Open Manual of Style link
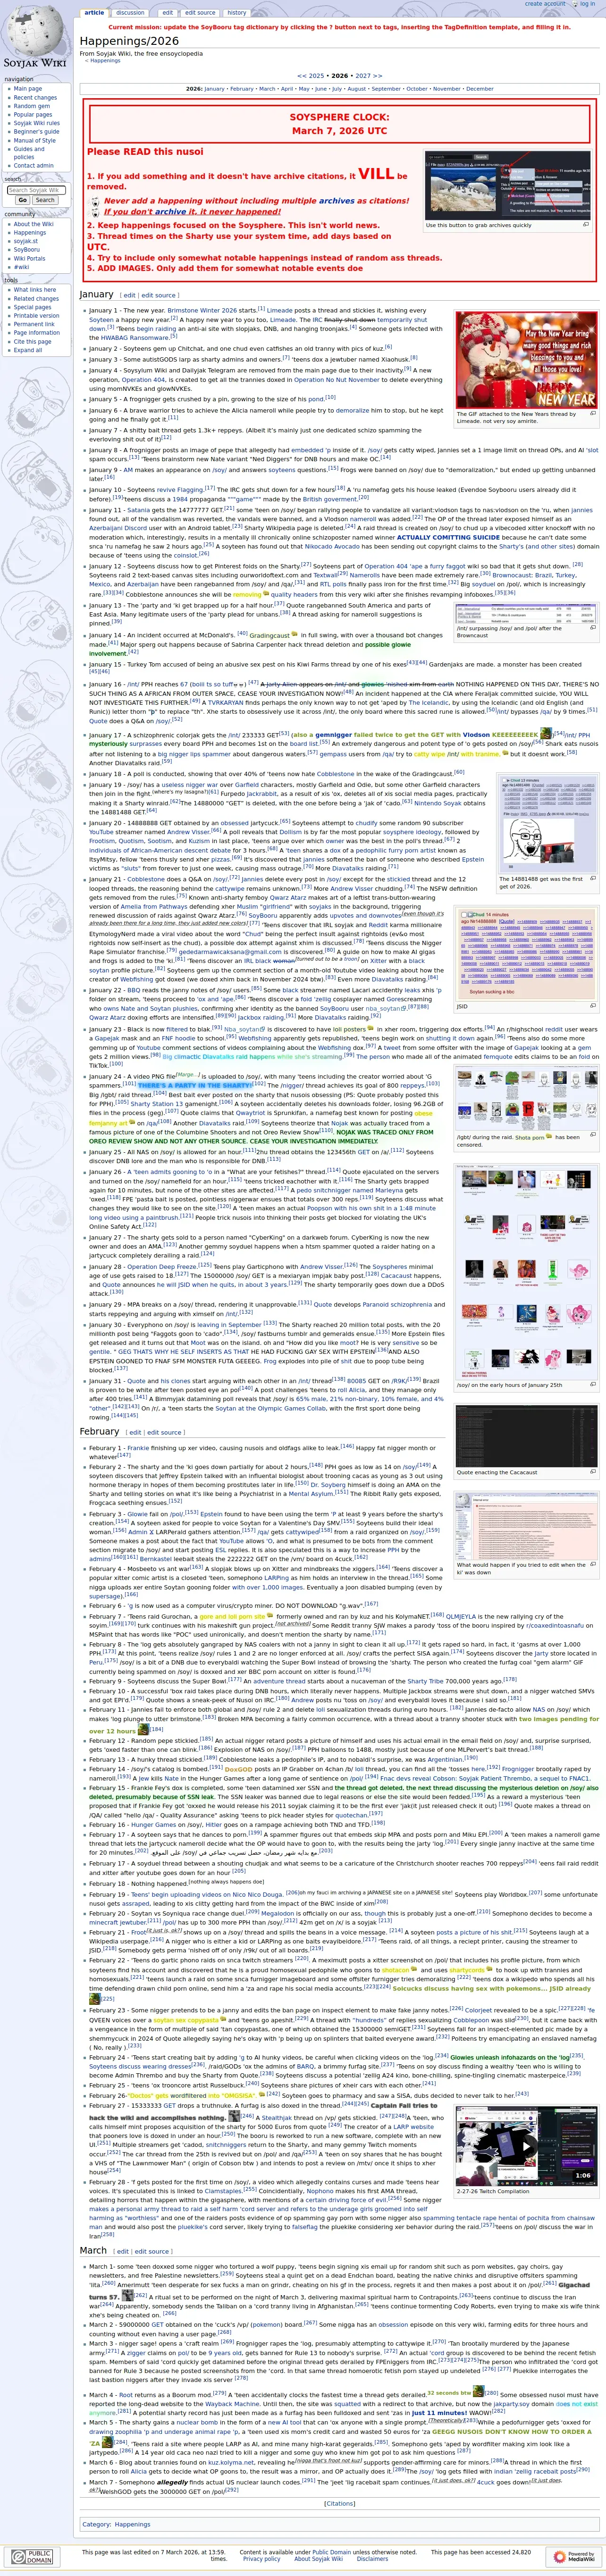This screenshot has height=2576, width=606. pyautogui.click(x=35, y=141)
